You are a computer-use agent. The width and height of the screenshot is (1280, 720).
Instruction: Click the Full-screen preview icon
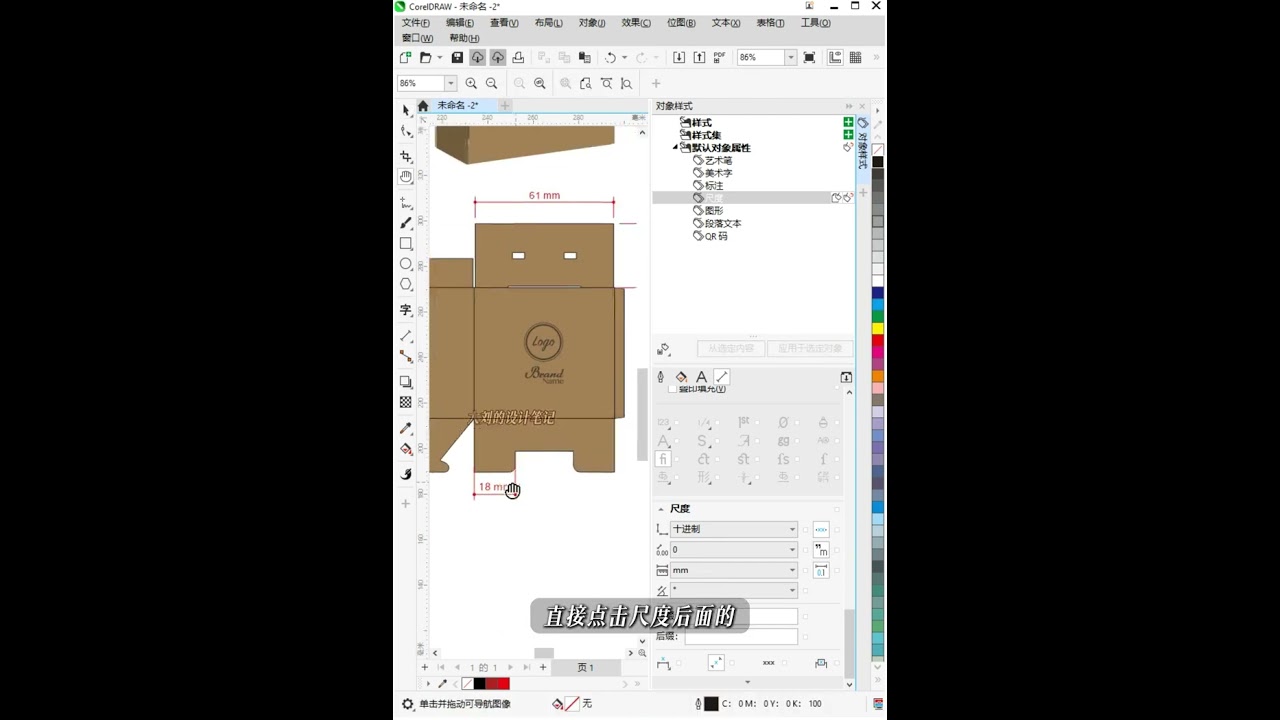pyautogui.click(x=809, y=58)
